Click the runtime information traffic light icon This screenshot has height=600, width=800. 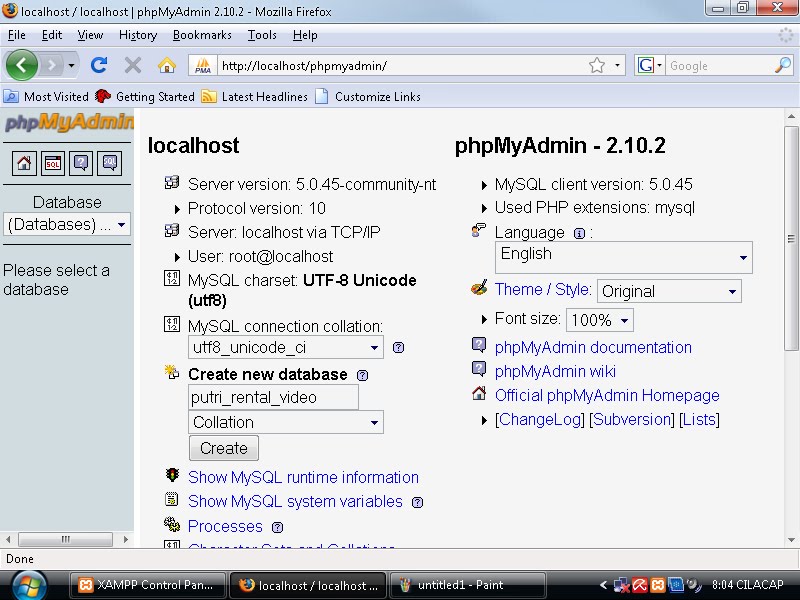click(172, 475)
